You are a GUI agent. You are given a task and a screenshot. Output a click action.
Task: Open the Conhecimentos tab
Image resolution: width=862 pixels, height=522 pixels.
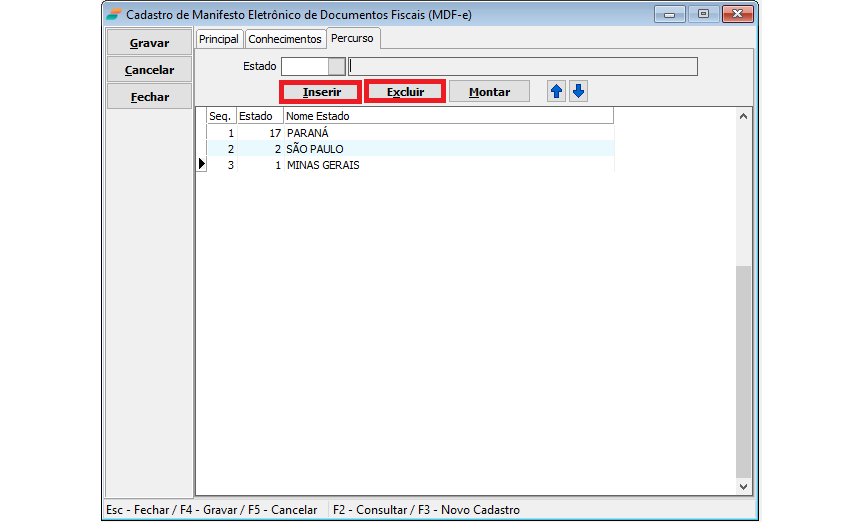tap(285, 39)
